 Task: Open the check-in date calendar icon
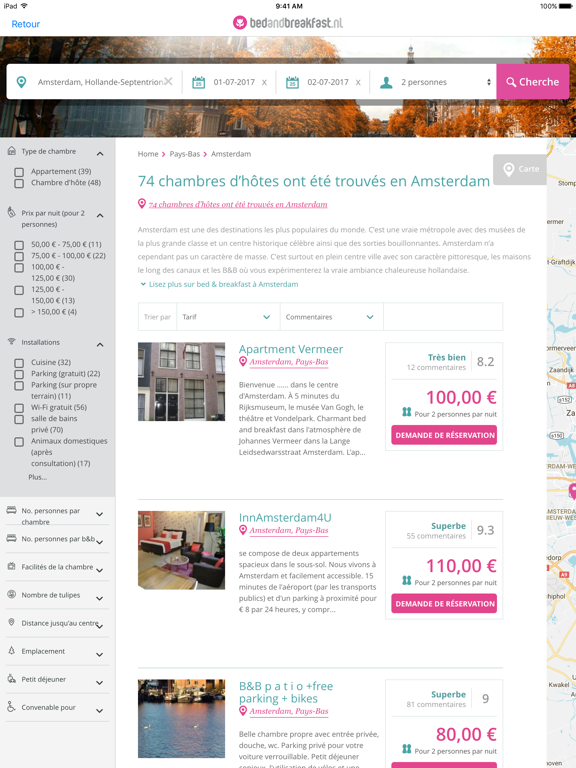click(x=198, y=82)
